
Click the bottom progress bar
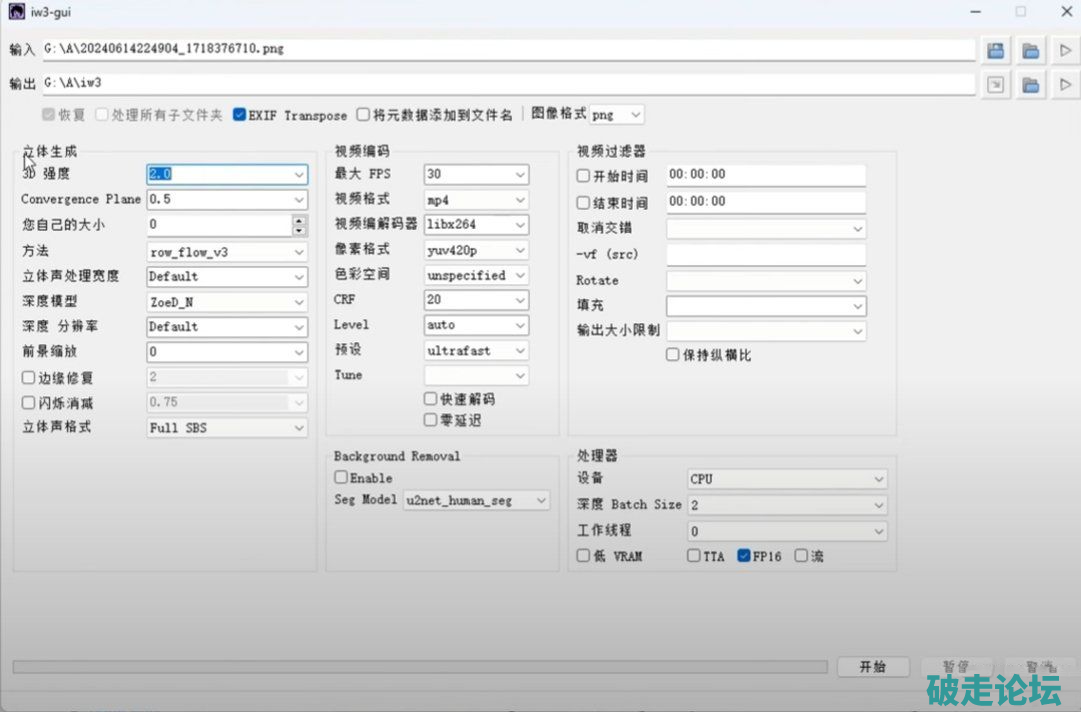tap(420, 667)
